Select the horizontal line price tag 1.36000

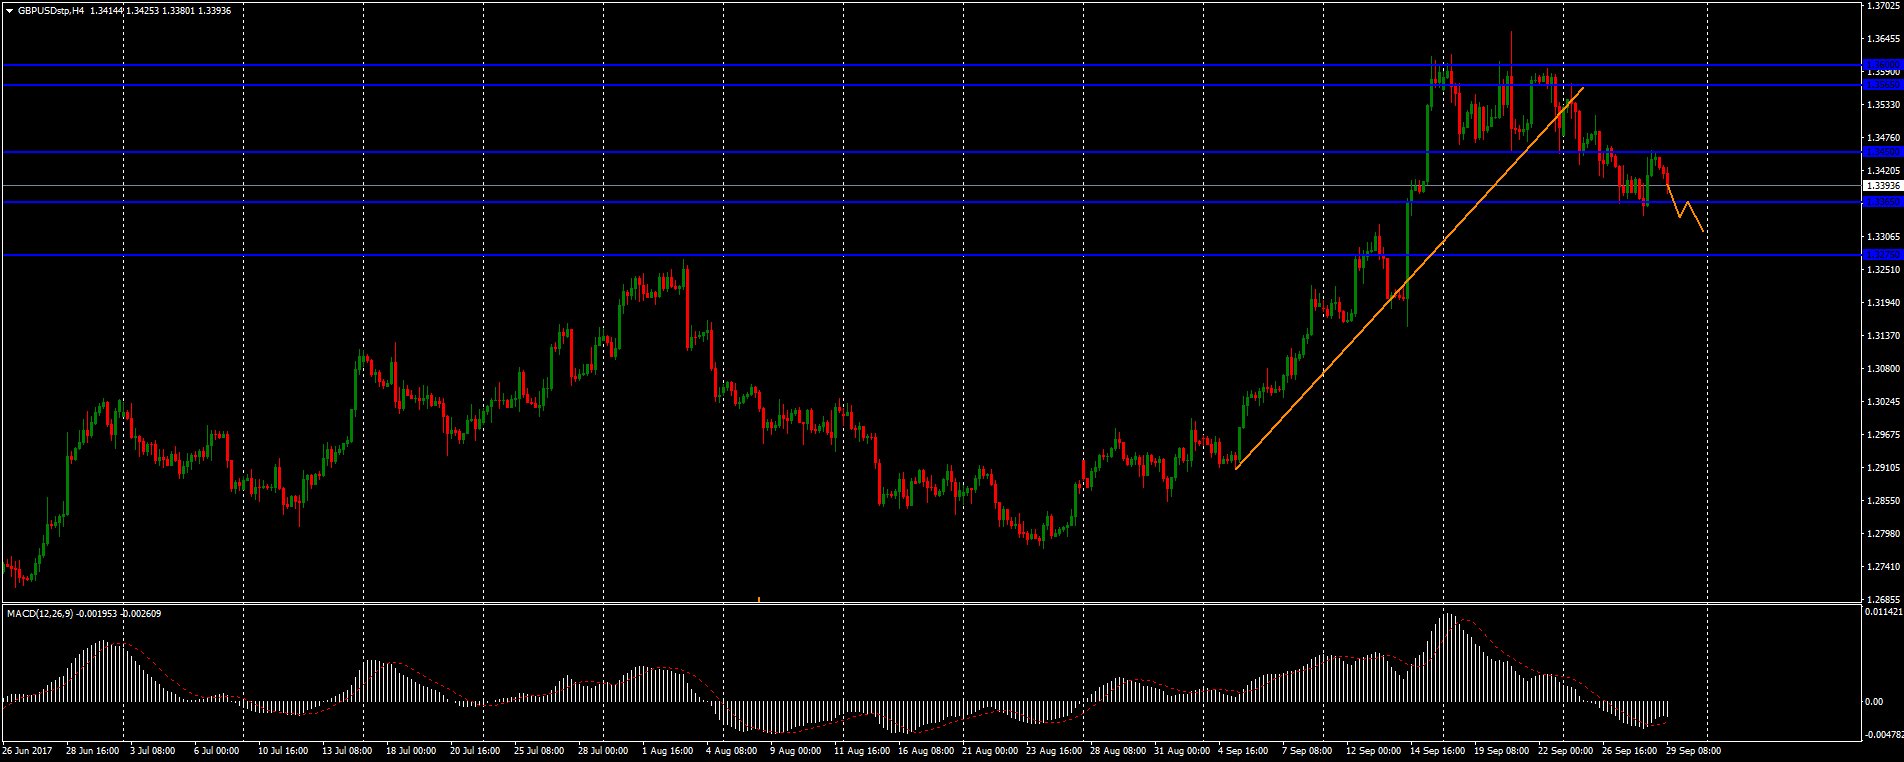pos(1884,65)
